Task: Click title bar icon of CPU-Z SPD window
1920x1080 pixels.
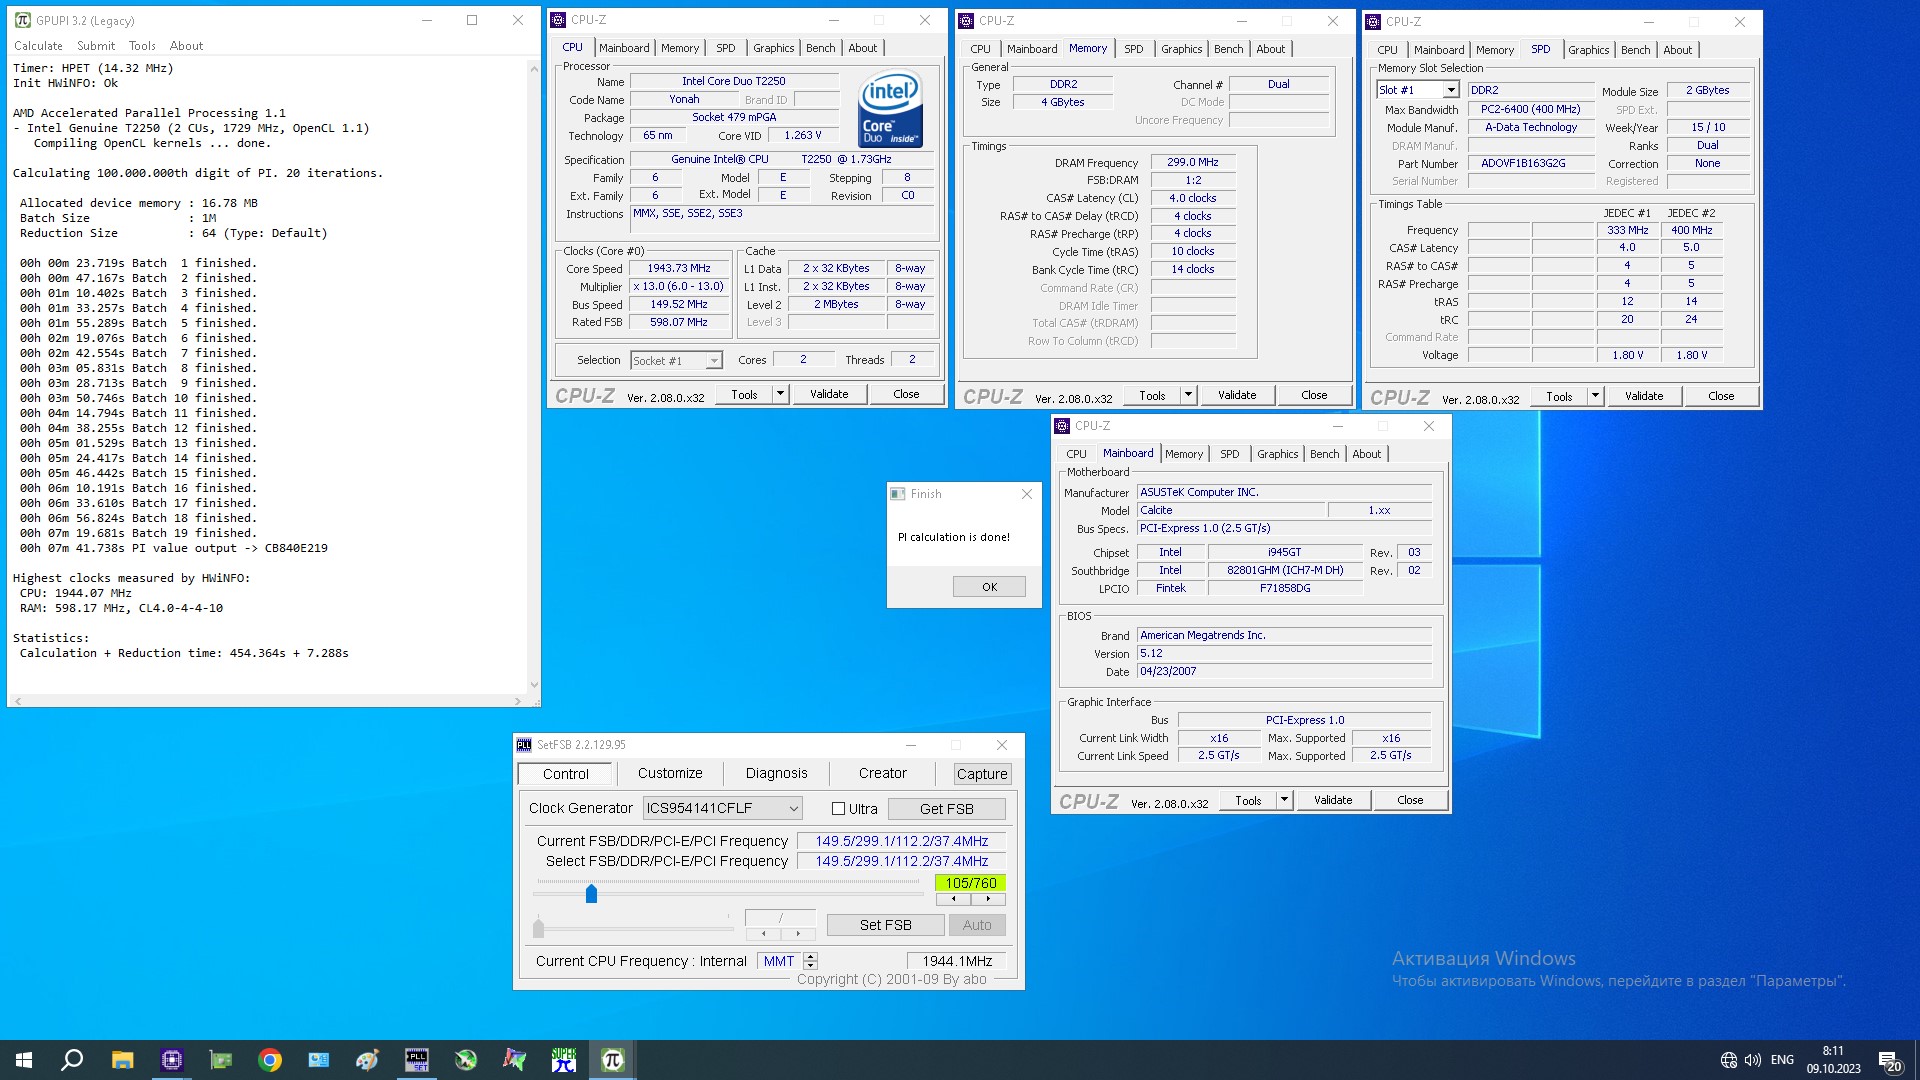Action: tap(1373, 21)
